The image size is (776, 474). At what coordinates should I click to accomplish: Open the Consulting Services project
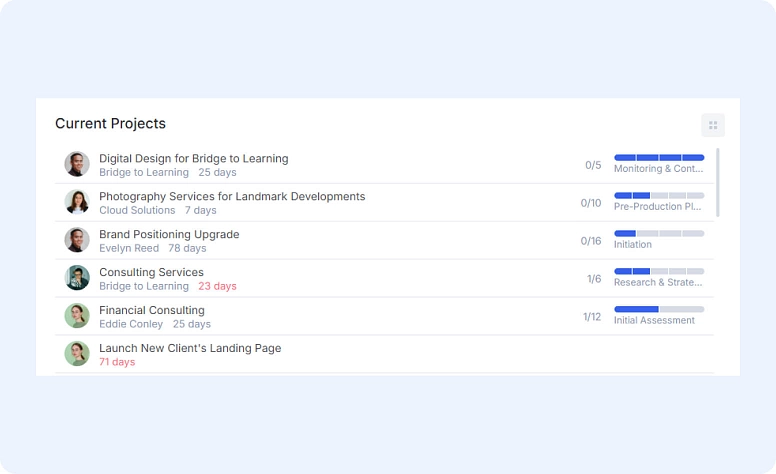tap(151, 272)
